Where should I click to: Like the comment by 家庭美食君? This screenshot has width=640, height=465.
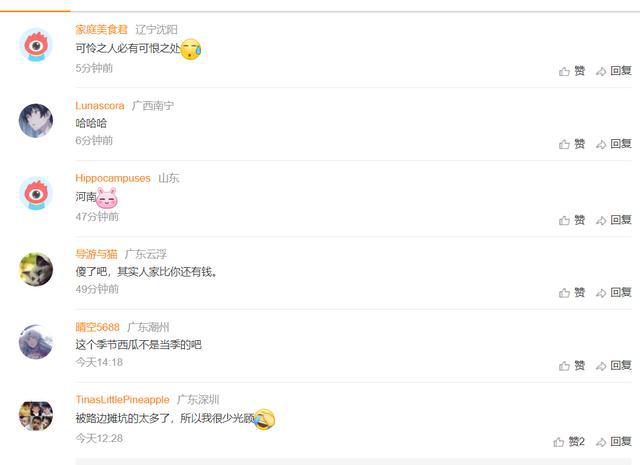click(572, 71)
